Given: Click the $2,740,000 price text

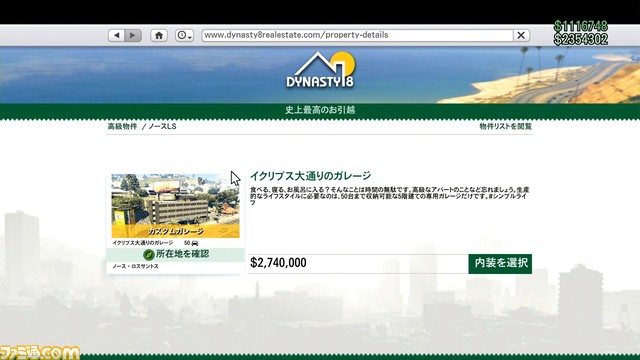Looking at the screenshot, I should (278, 263).
